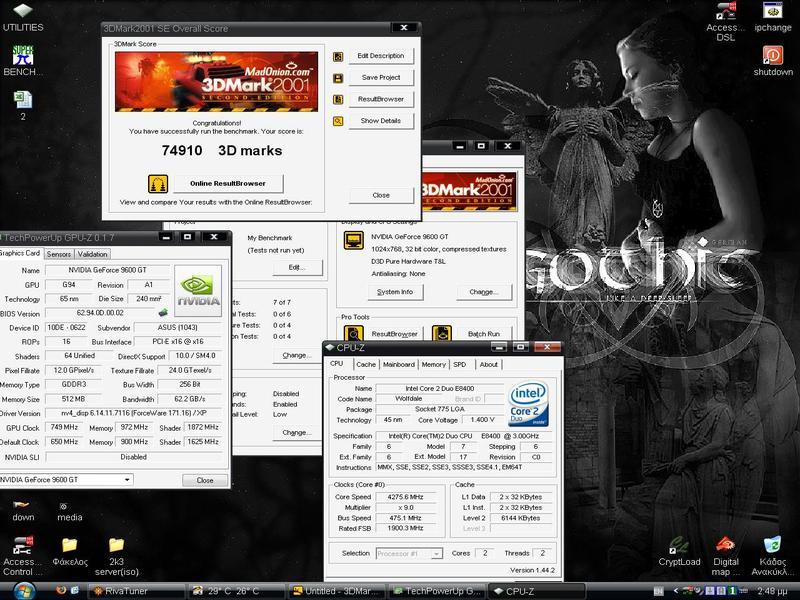
Task: Click the Driver Version field in GPU-Z
Action: pyautogui.click(x=134, y=413)
